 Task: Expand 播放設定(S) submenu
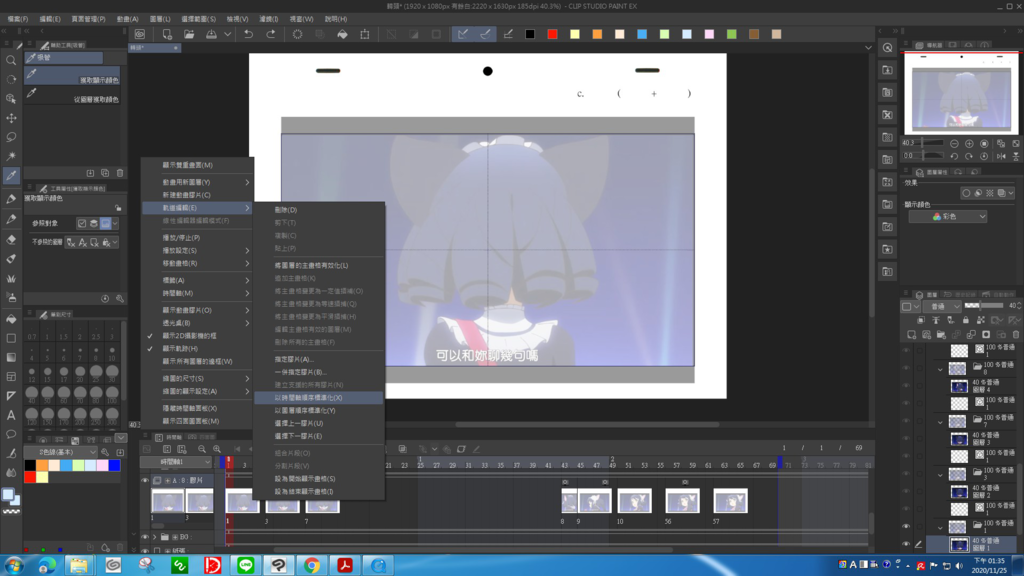(x=197, y=251)
